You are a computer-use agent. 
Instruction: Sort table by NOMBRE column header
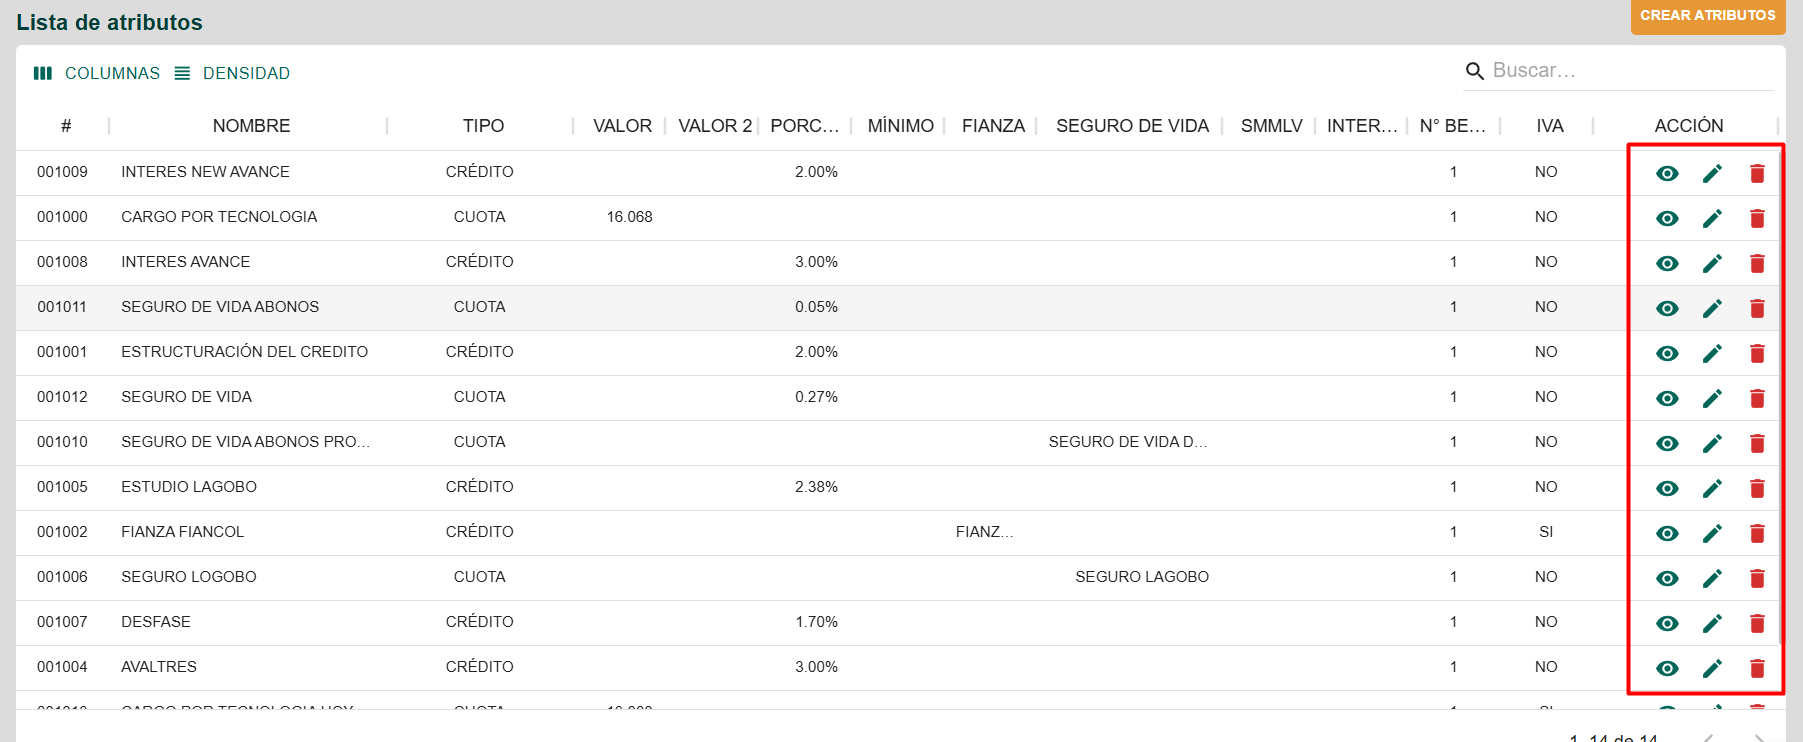(x=251, y=126)
